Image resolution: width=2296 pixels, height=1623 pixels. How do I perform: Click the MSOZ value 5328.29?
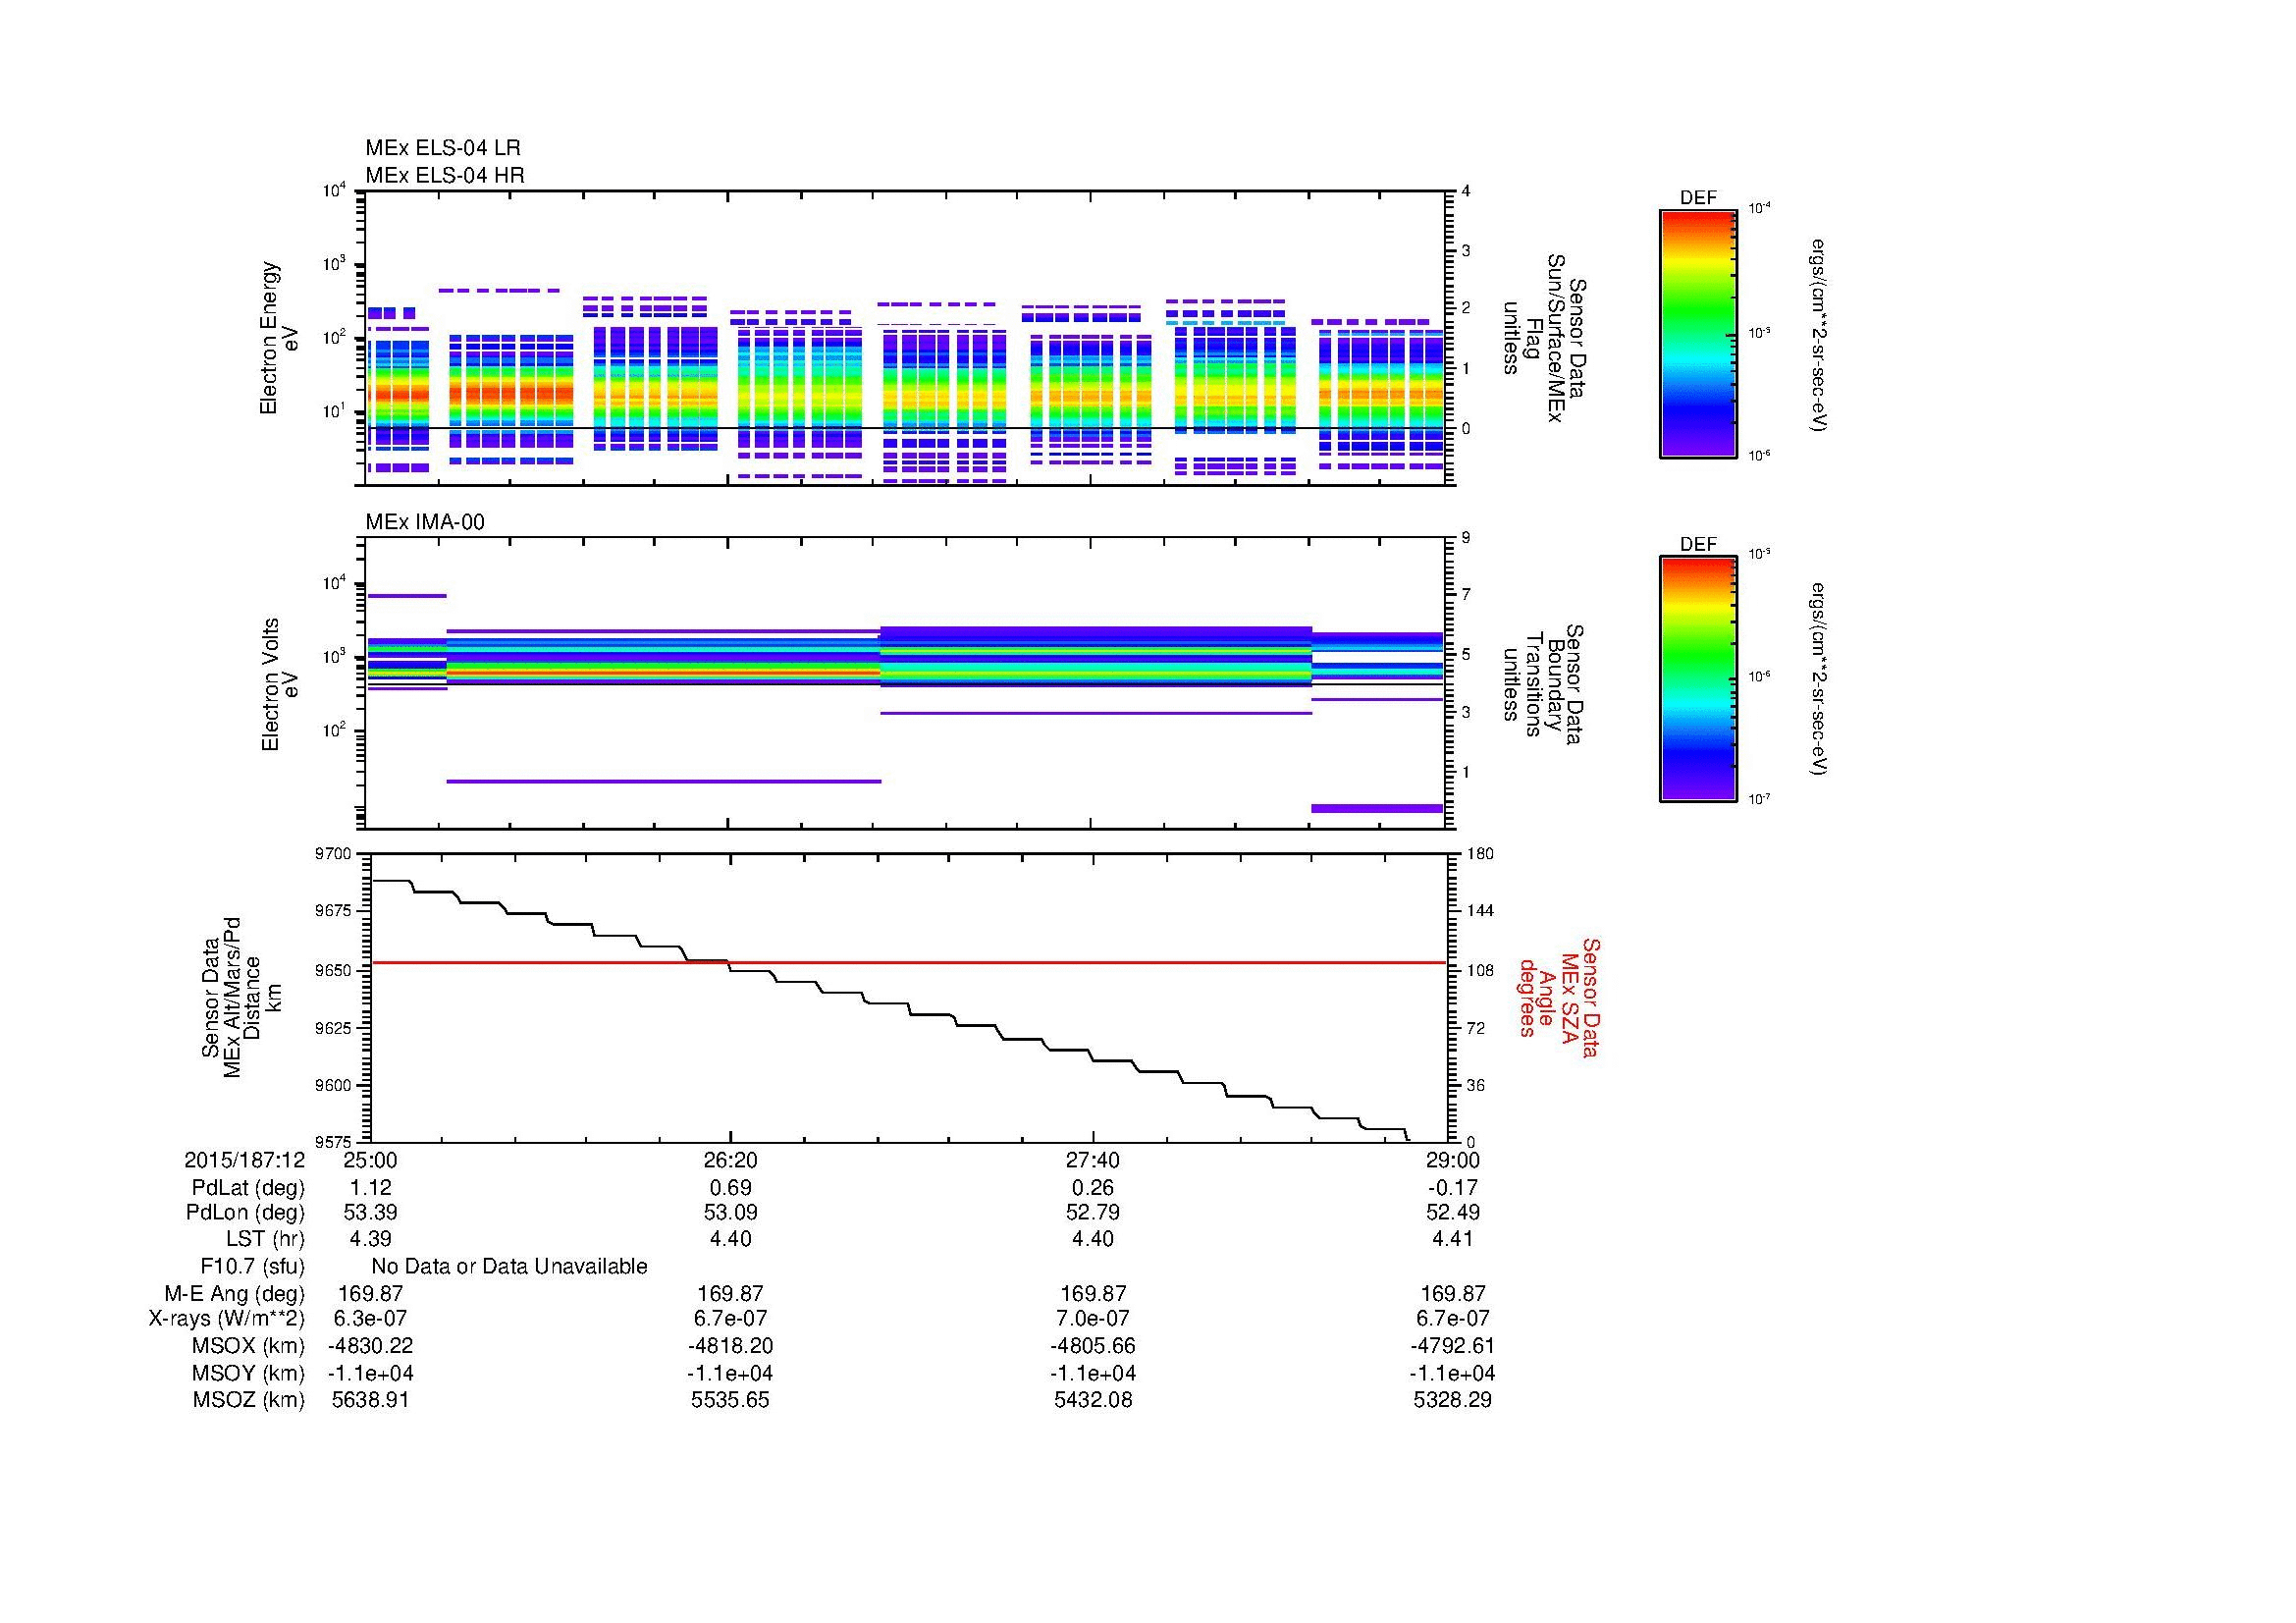[1453, 1399]
